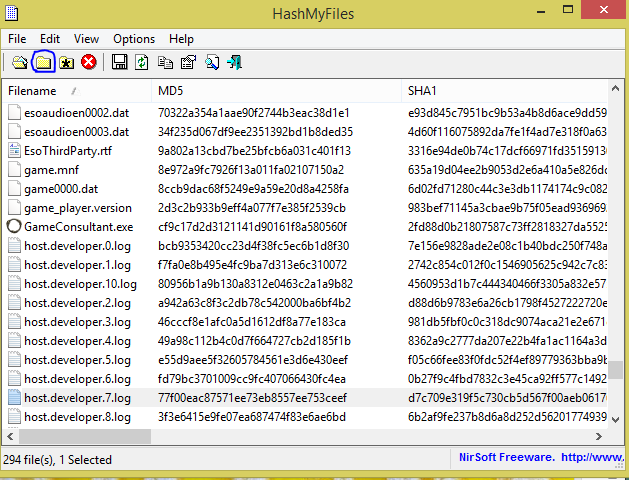Image resolution: width=629 pixels, height=480 pixels.
Task: Select the host.developer.3.log filename
Action: tap(77, 322)
